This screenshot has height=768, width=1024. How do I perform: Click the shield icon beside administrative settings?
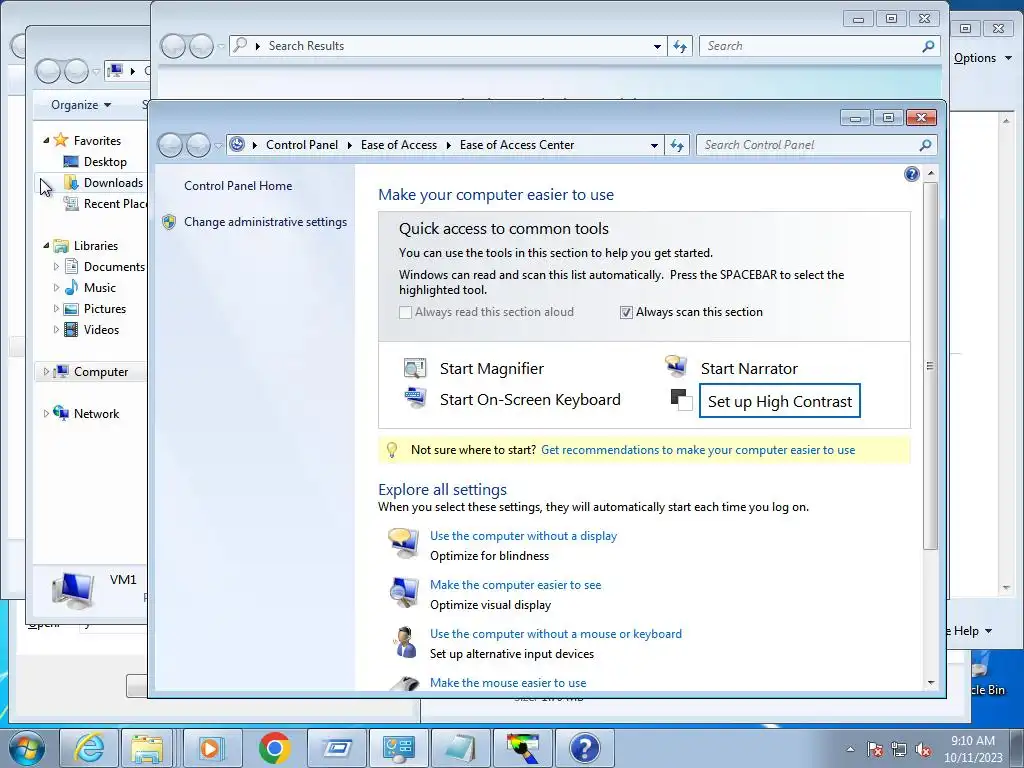[x=169, y=222]
